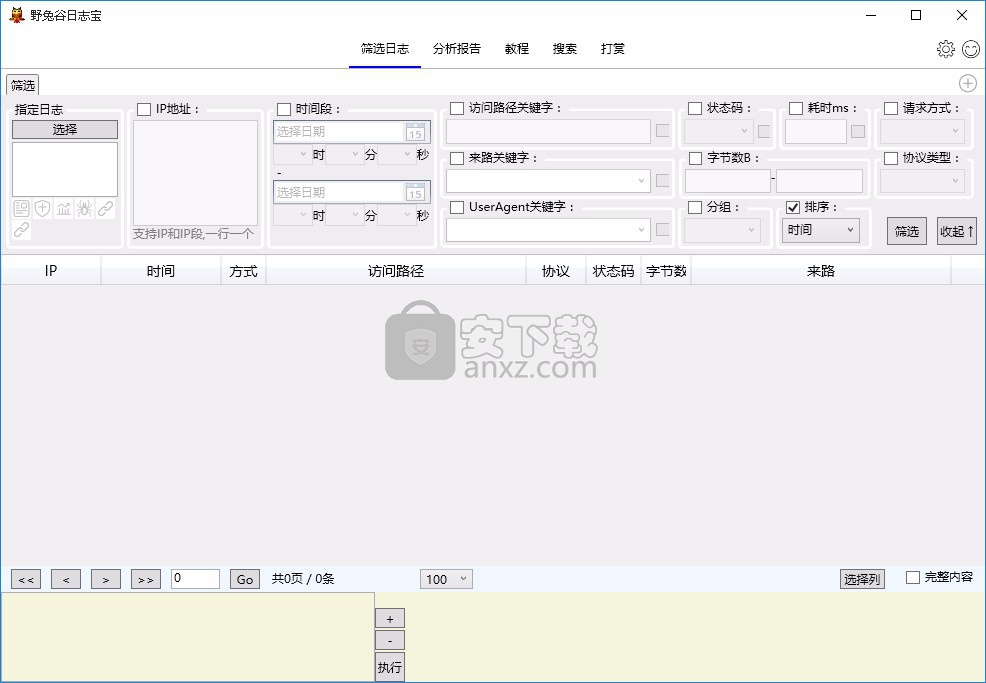Click the shield plus security icon
This screenshot has height=683, width=986.
[42, 208]
